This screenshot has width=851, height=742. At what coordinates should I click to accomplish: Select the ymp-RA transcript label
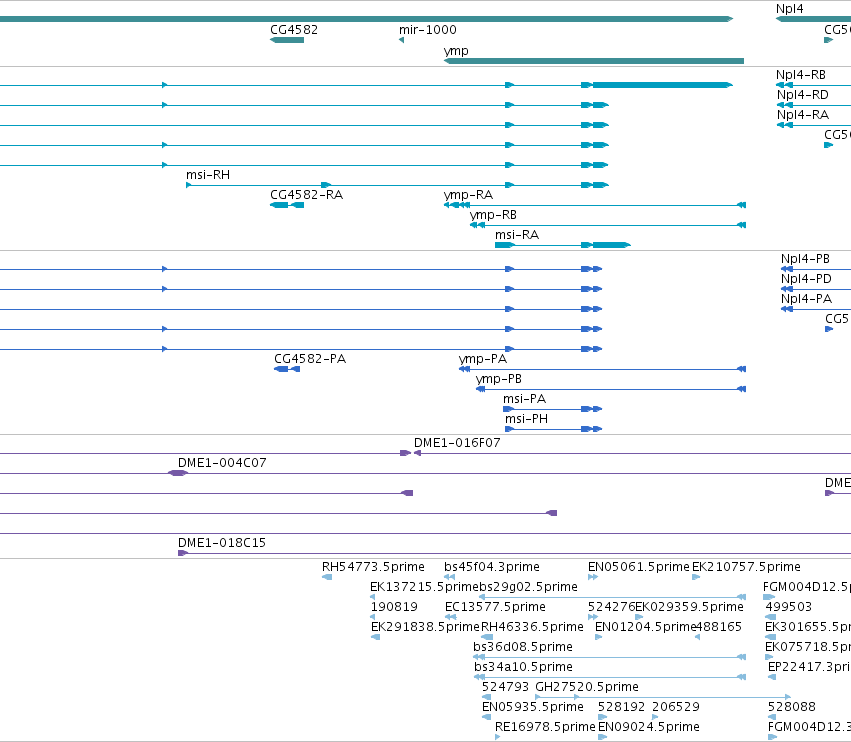[468, 195]
